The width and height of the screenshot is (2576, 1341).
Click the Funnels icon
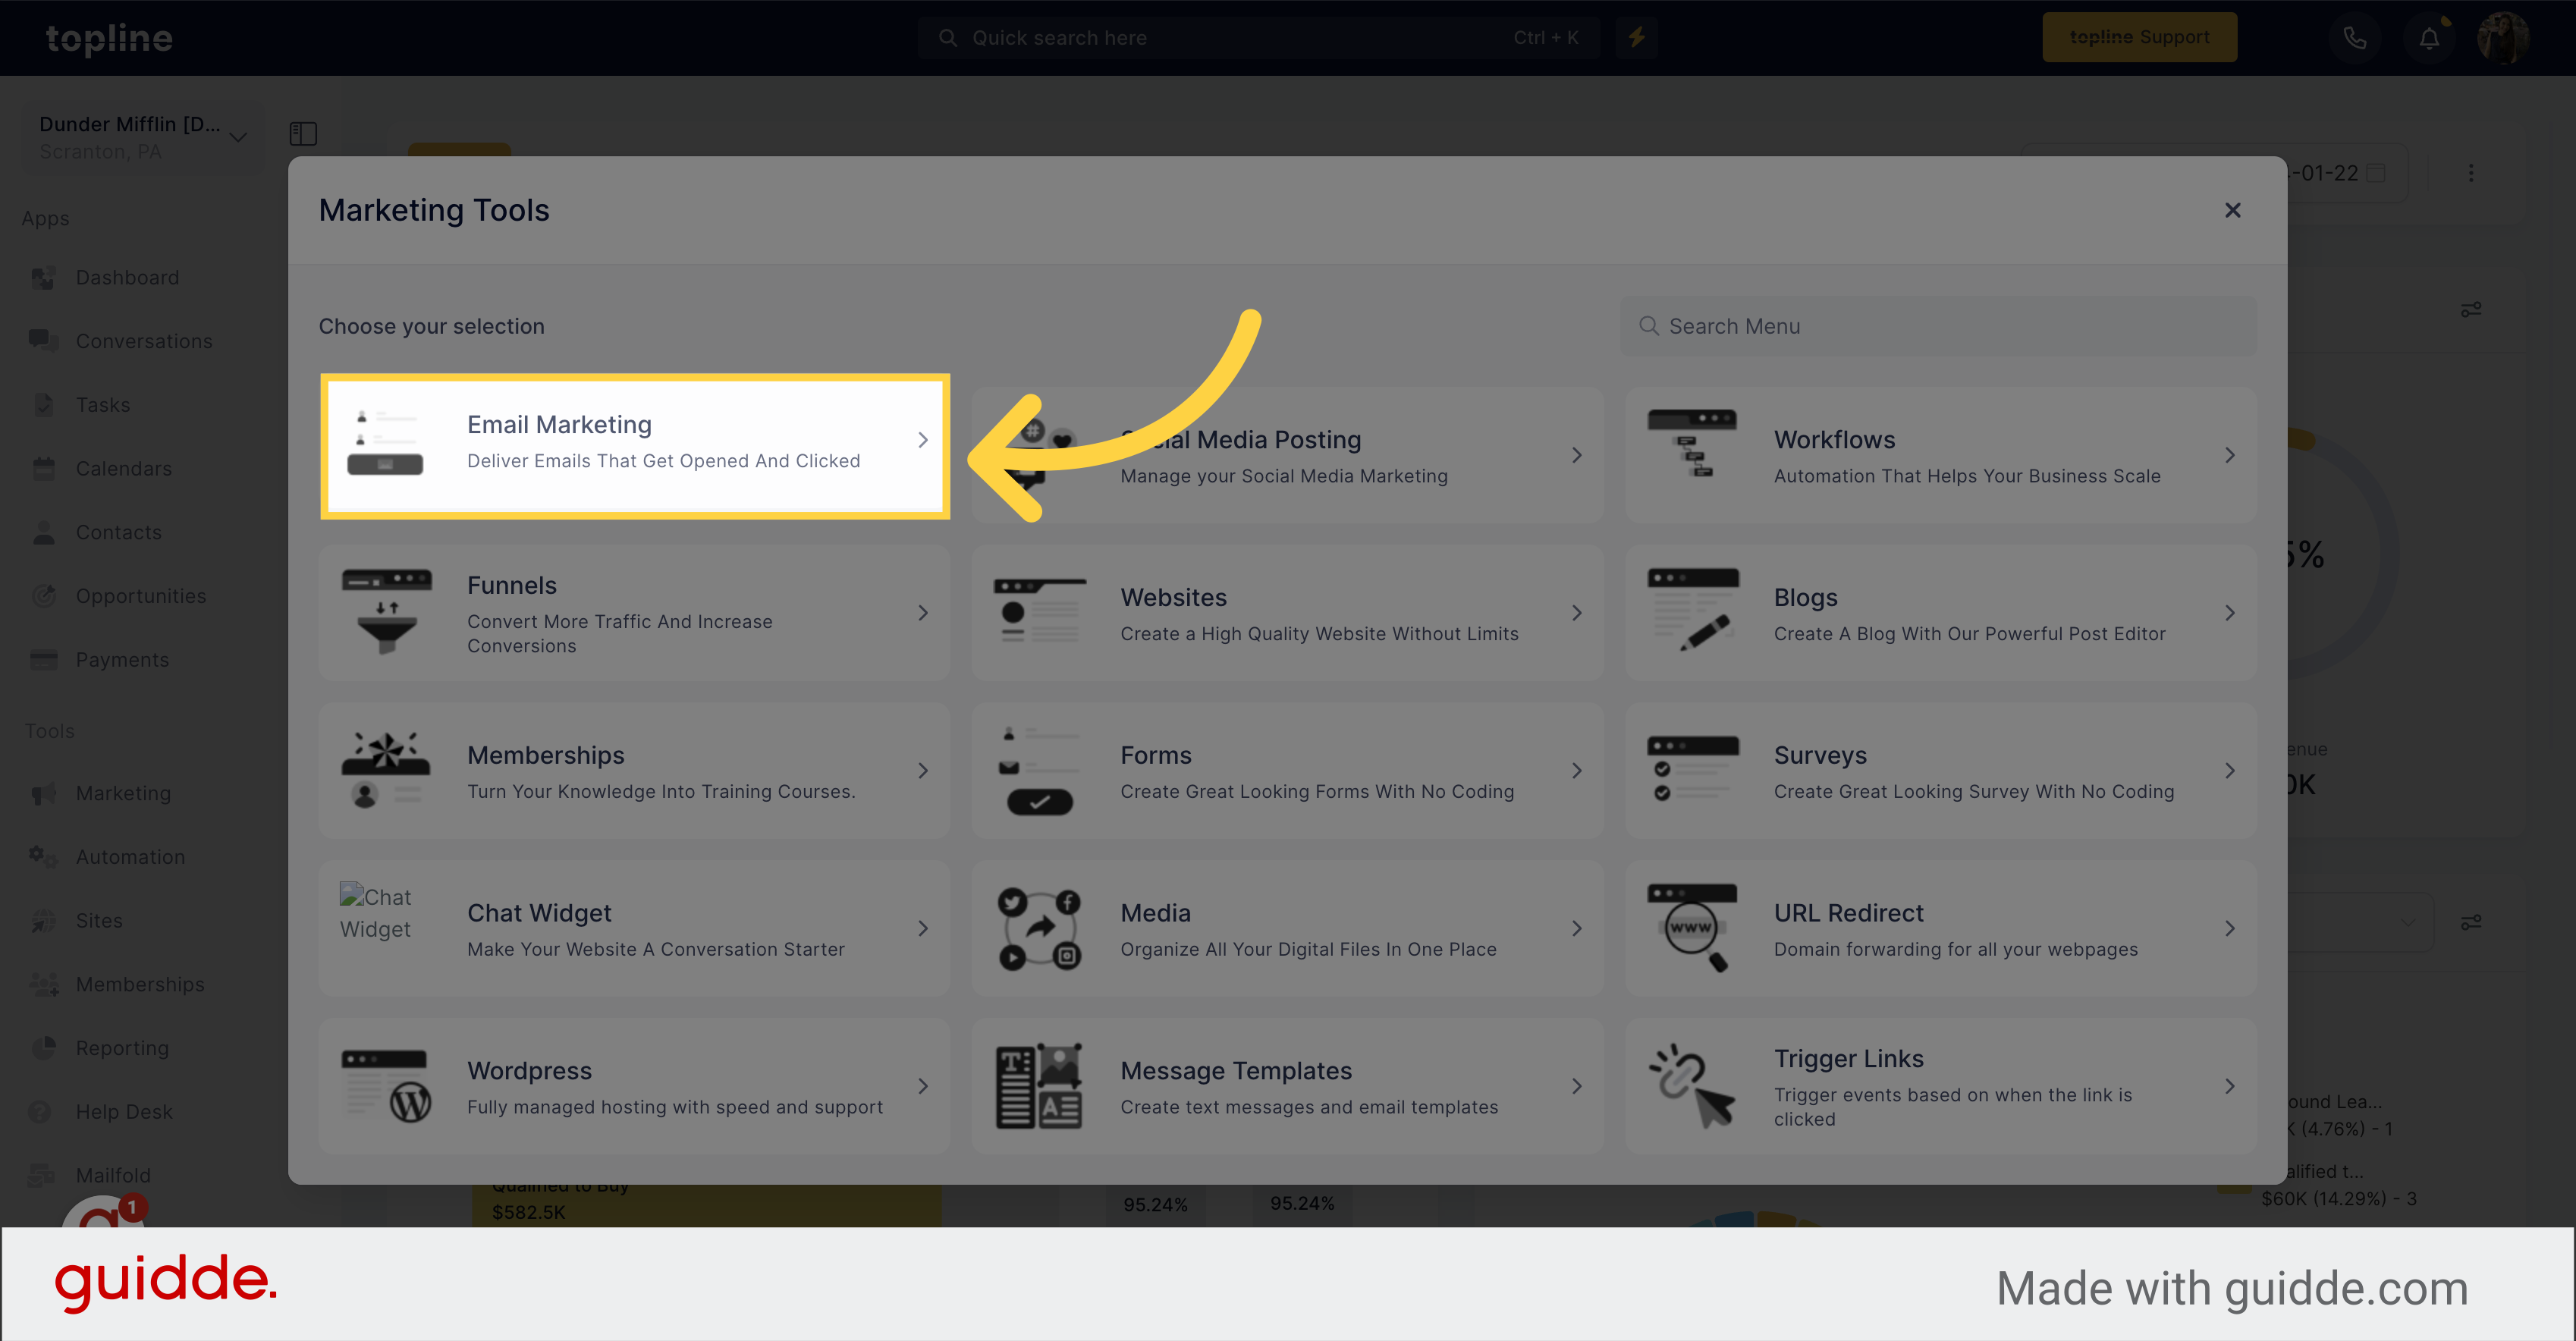pos(386,611)
